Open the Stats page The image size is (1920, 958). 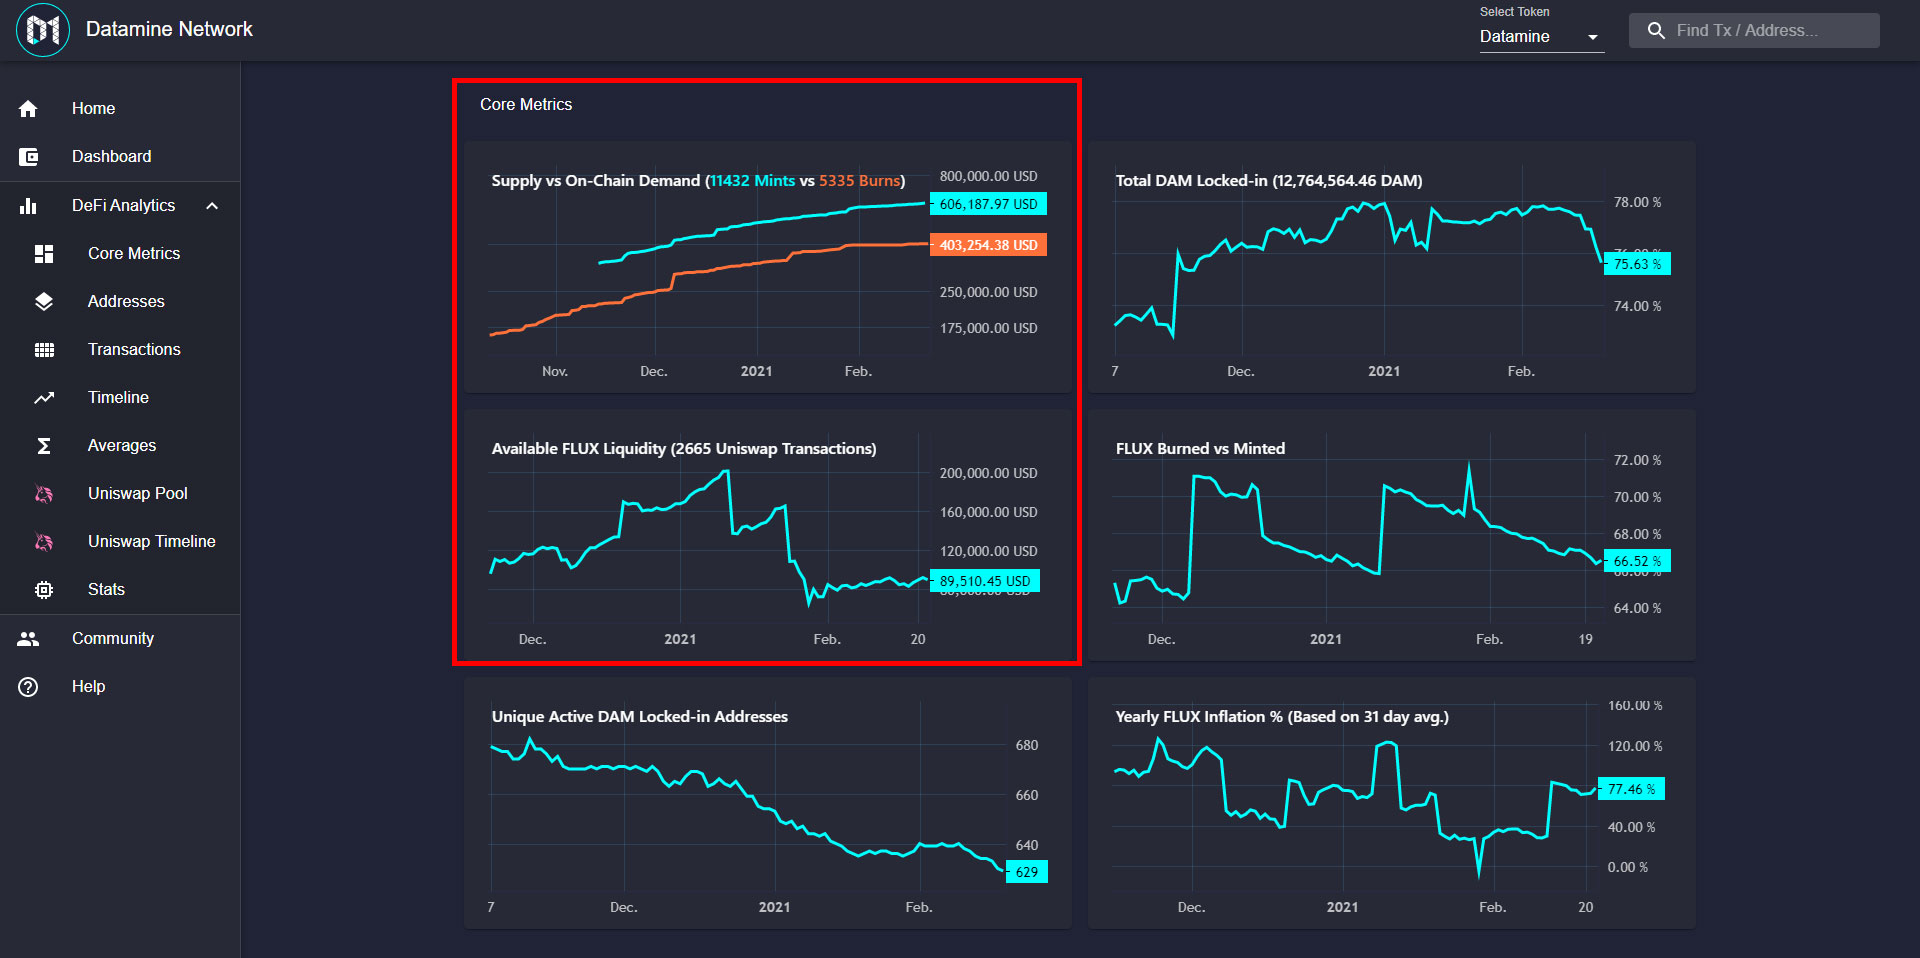[120, 589]
